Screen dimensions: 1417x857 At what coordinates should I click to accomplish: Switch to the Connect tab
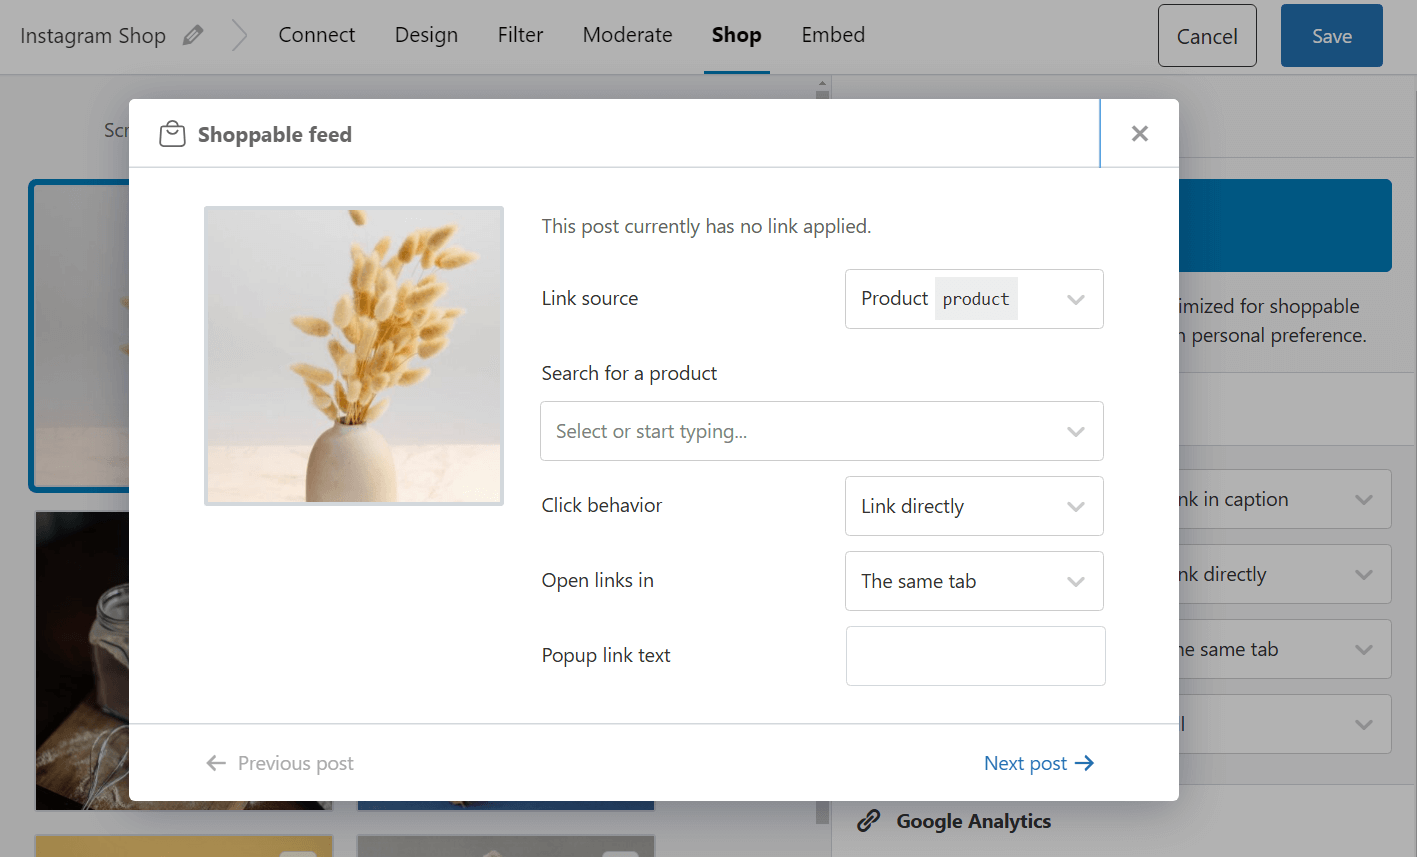pos(317,34)
